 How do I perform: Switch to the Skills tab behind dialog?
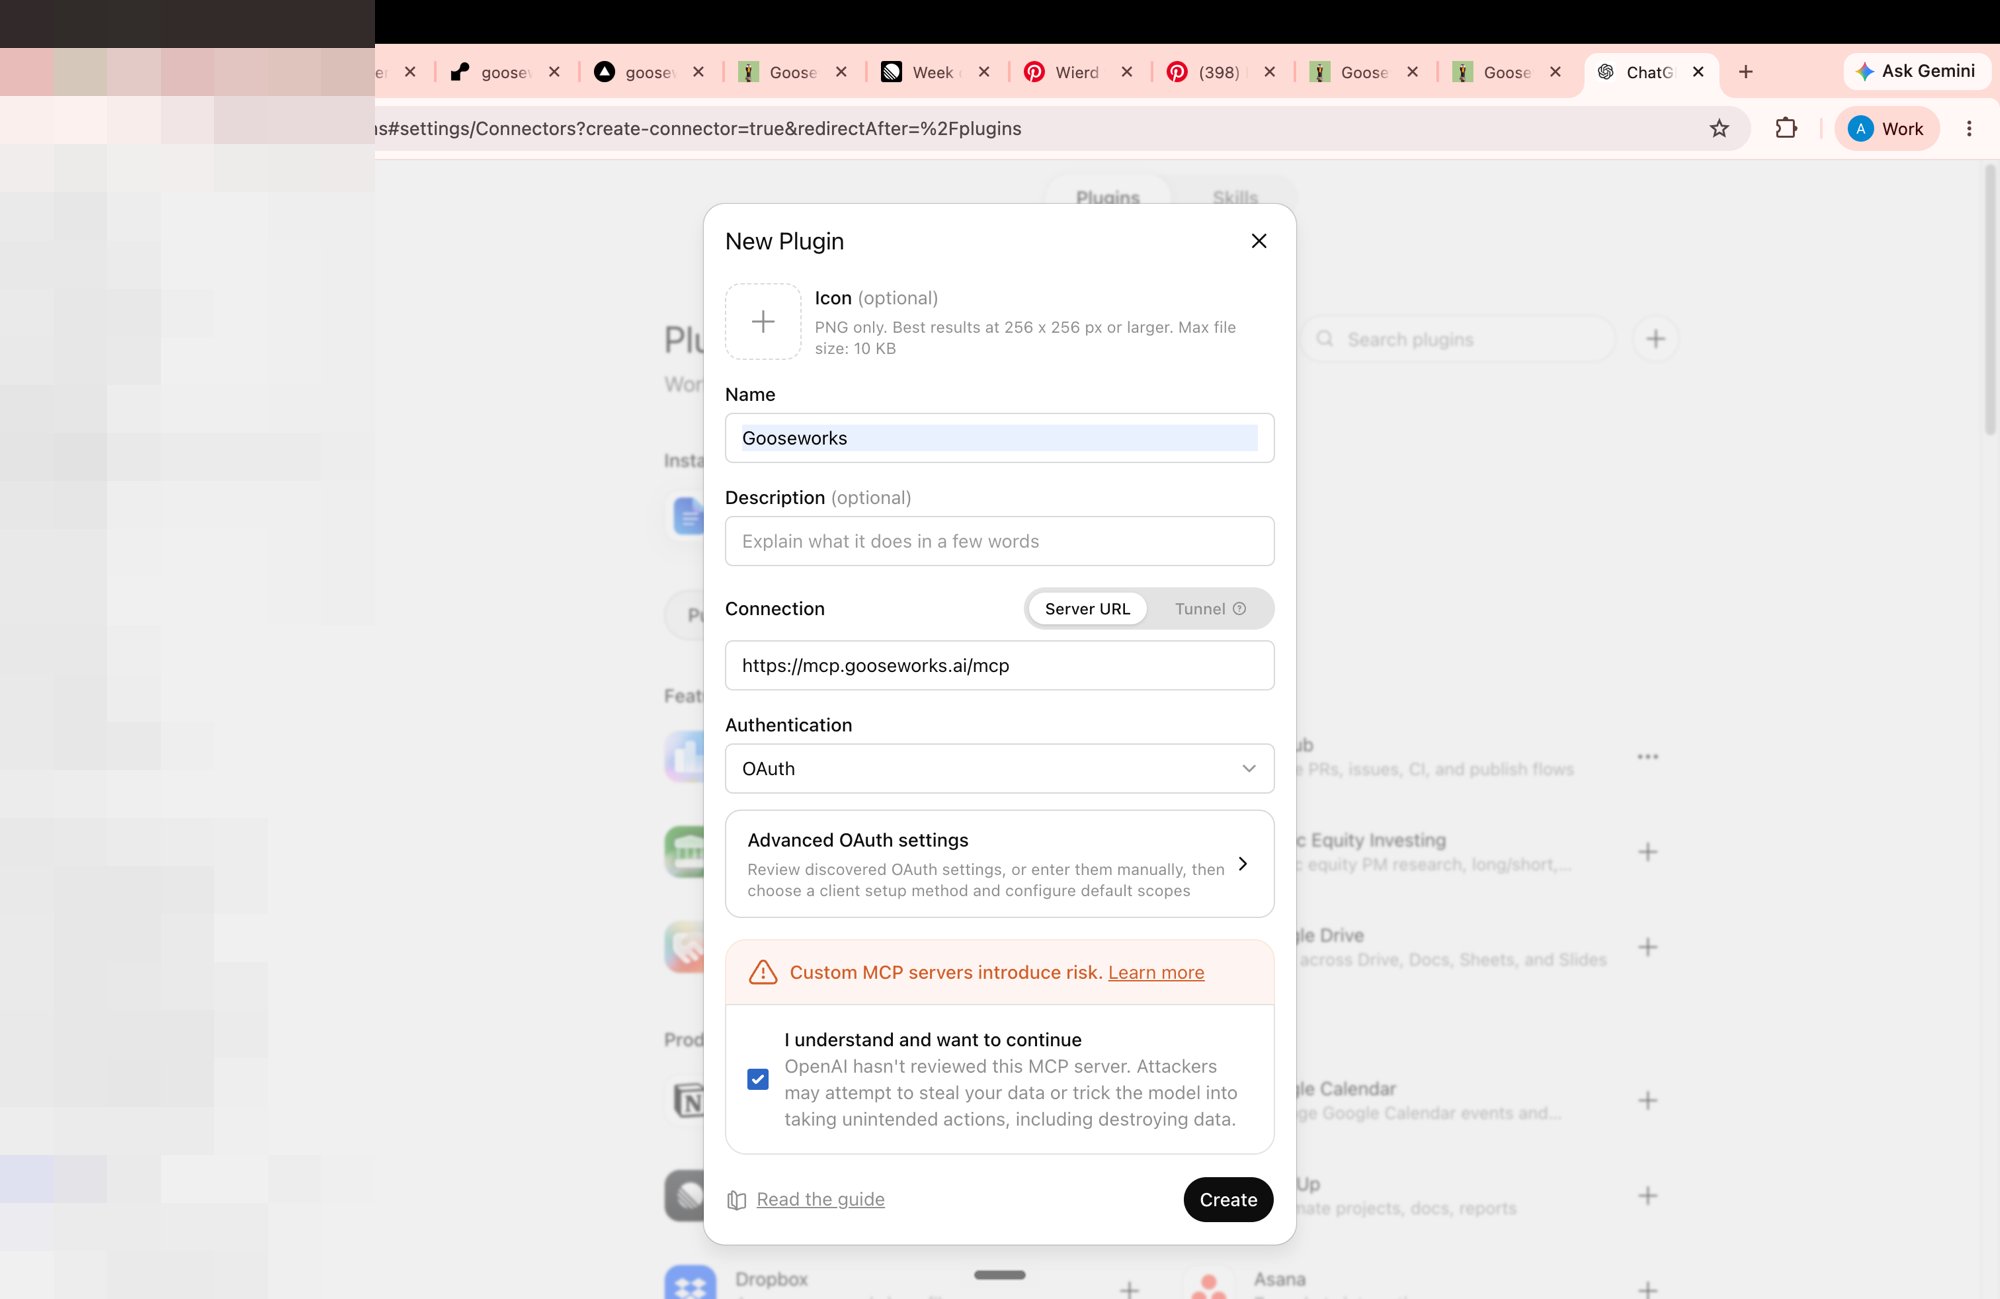[x=1235, y=197]
